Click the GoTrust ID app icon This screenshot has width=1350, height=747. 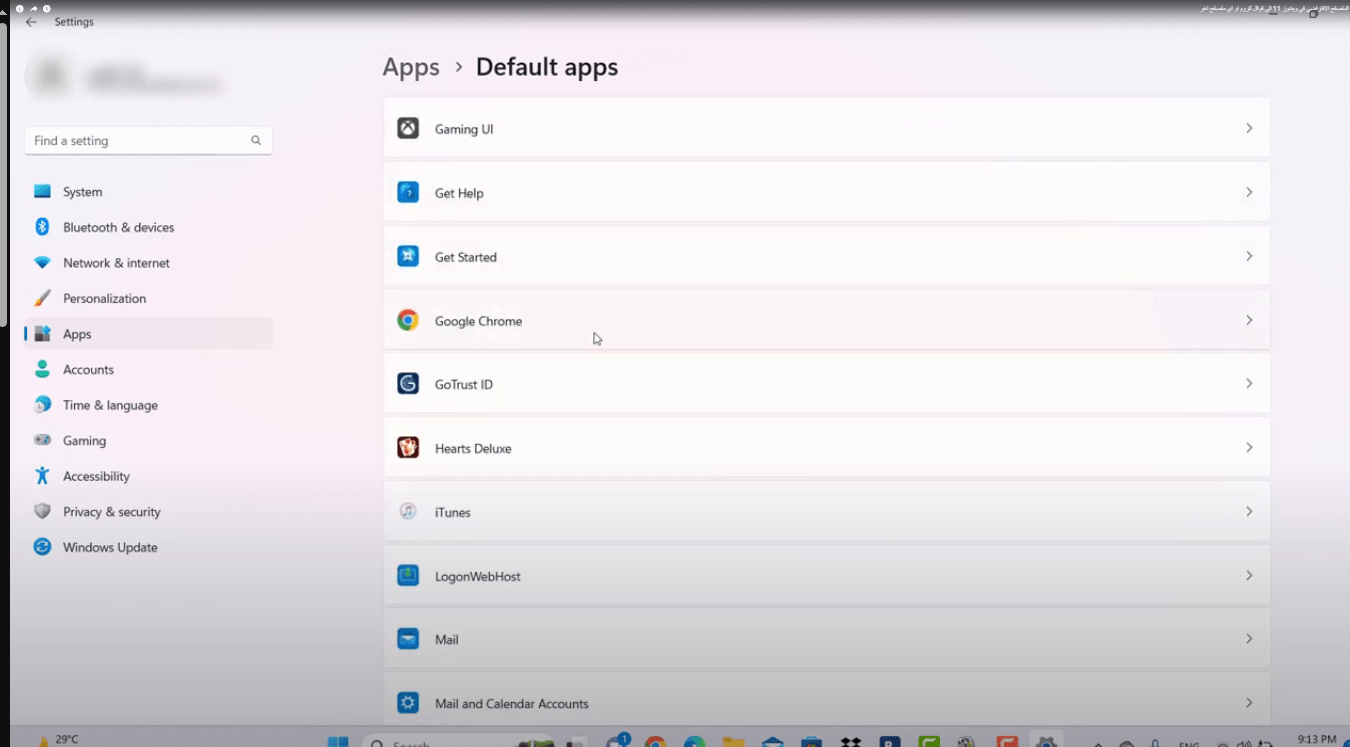point(408,383)
